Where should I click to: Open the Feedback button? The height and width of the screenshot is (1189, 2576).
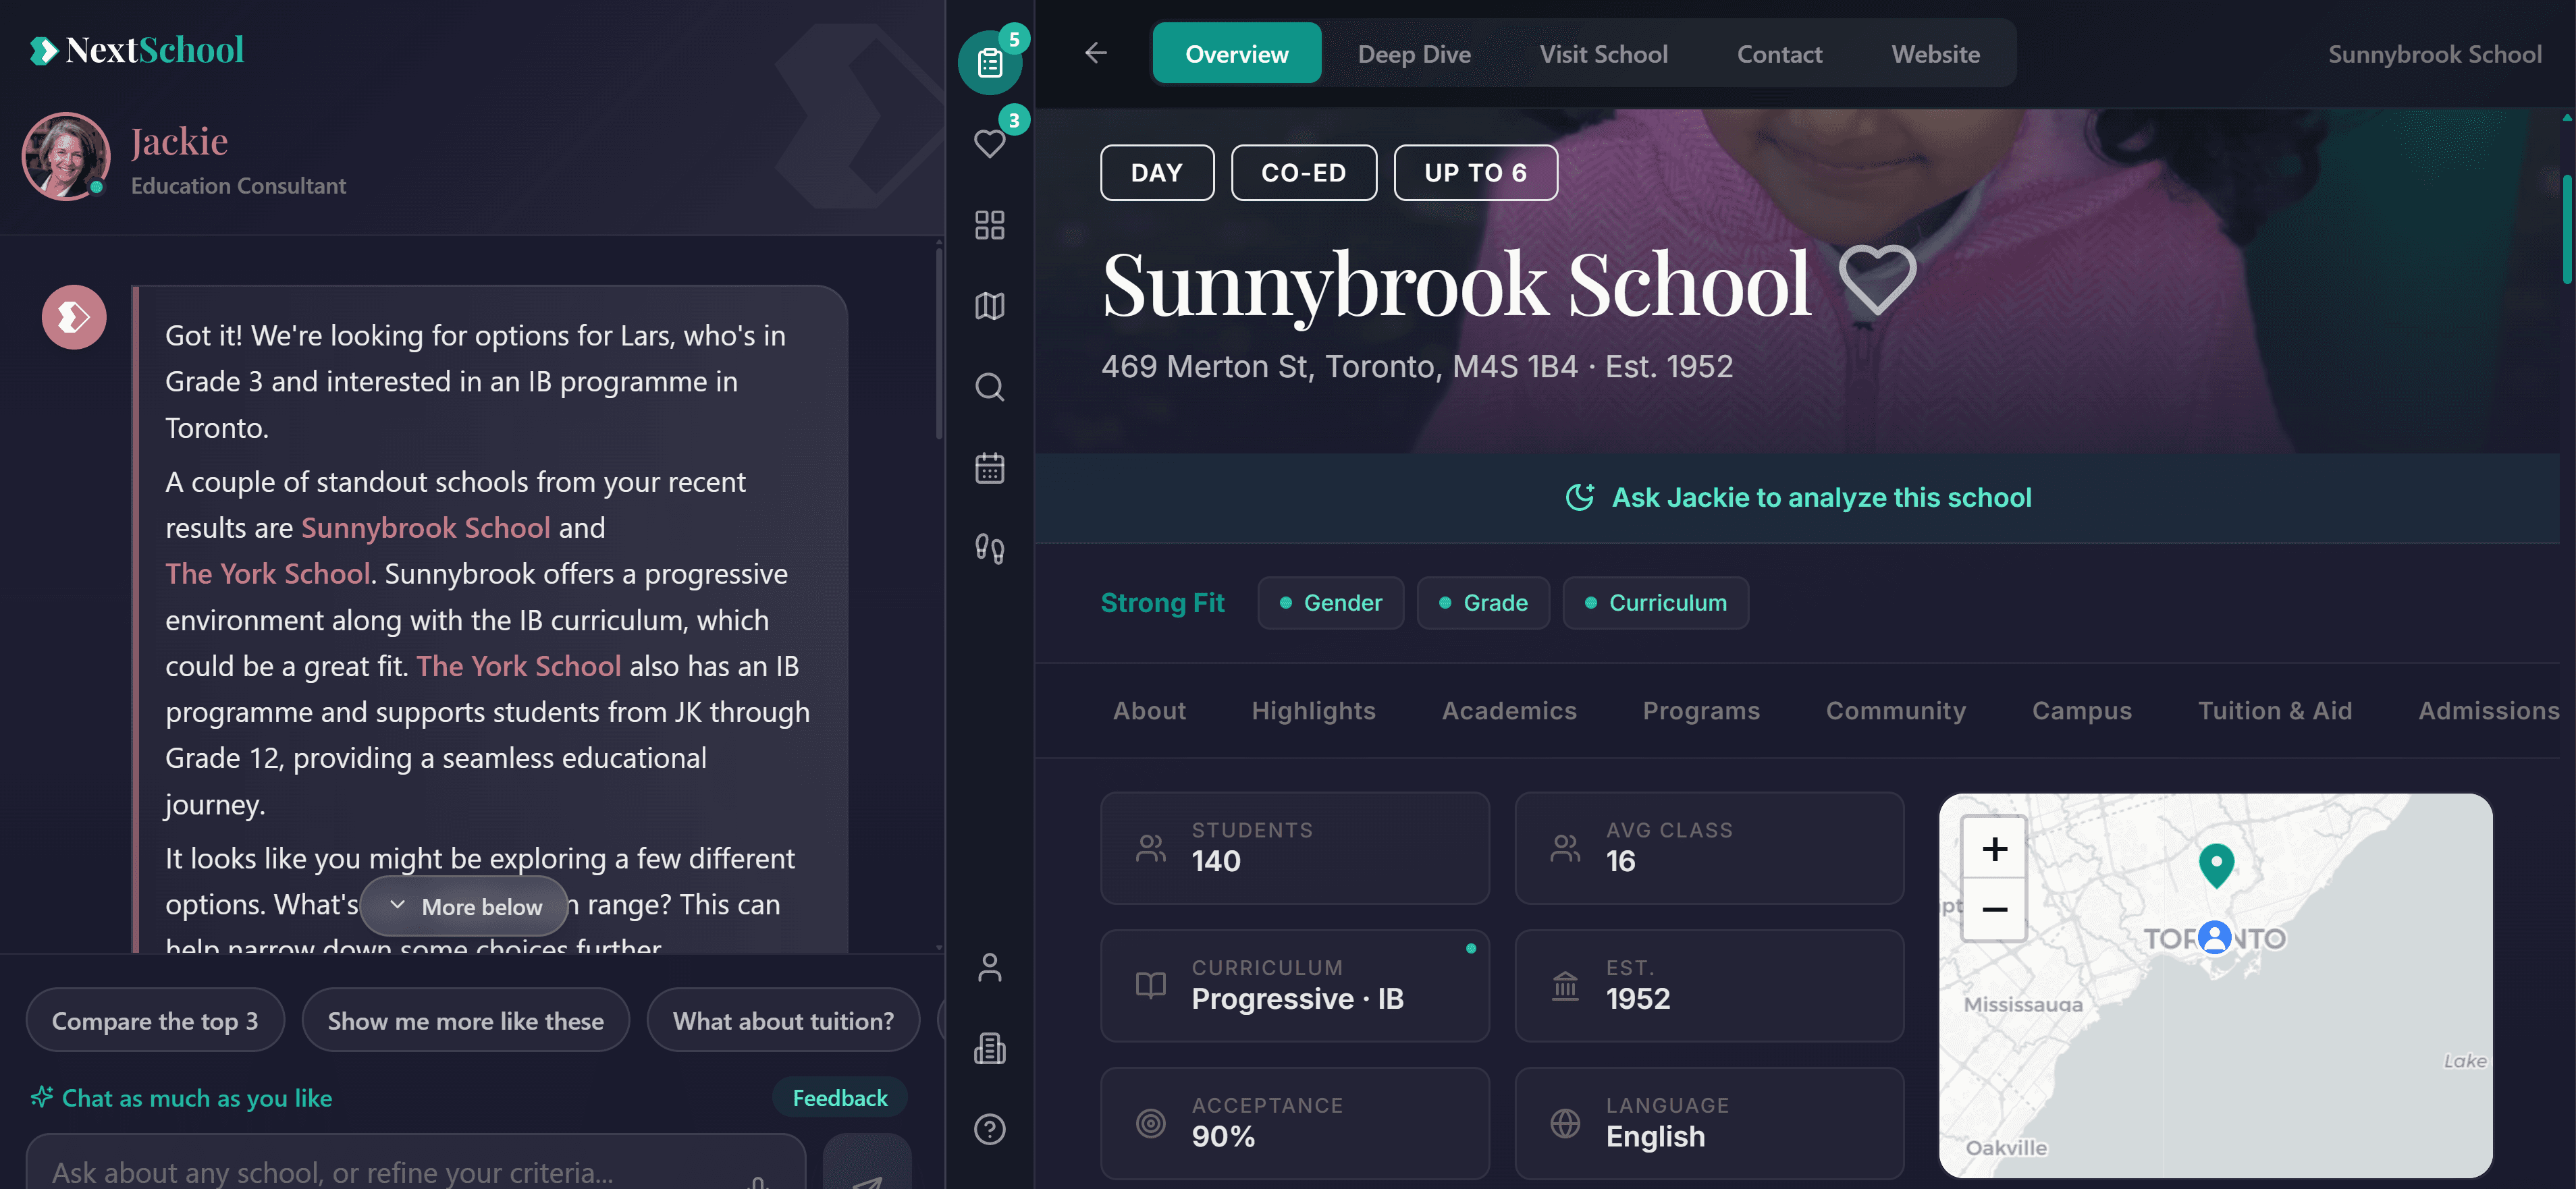(839, 1097)
